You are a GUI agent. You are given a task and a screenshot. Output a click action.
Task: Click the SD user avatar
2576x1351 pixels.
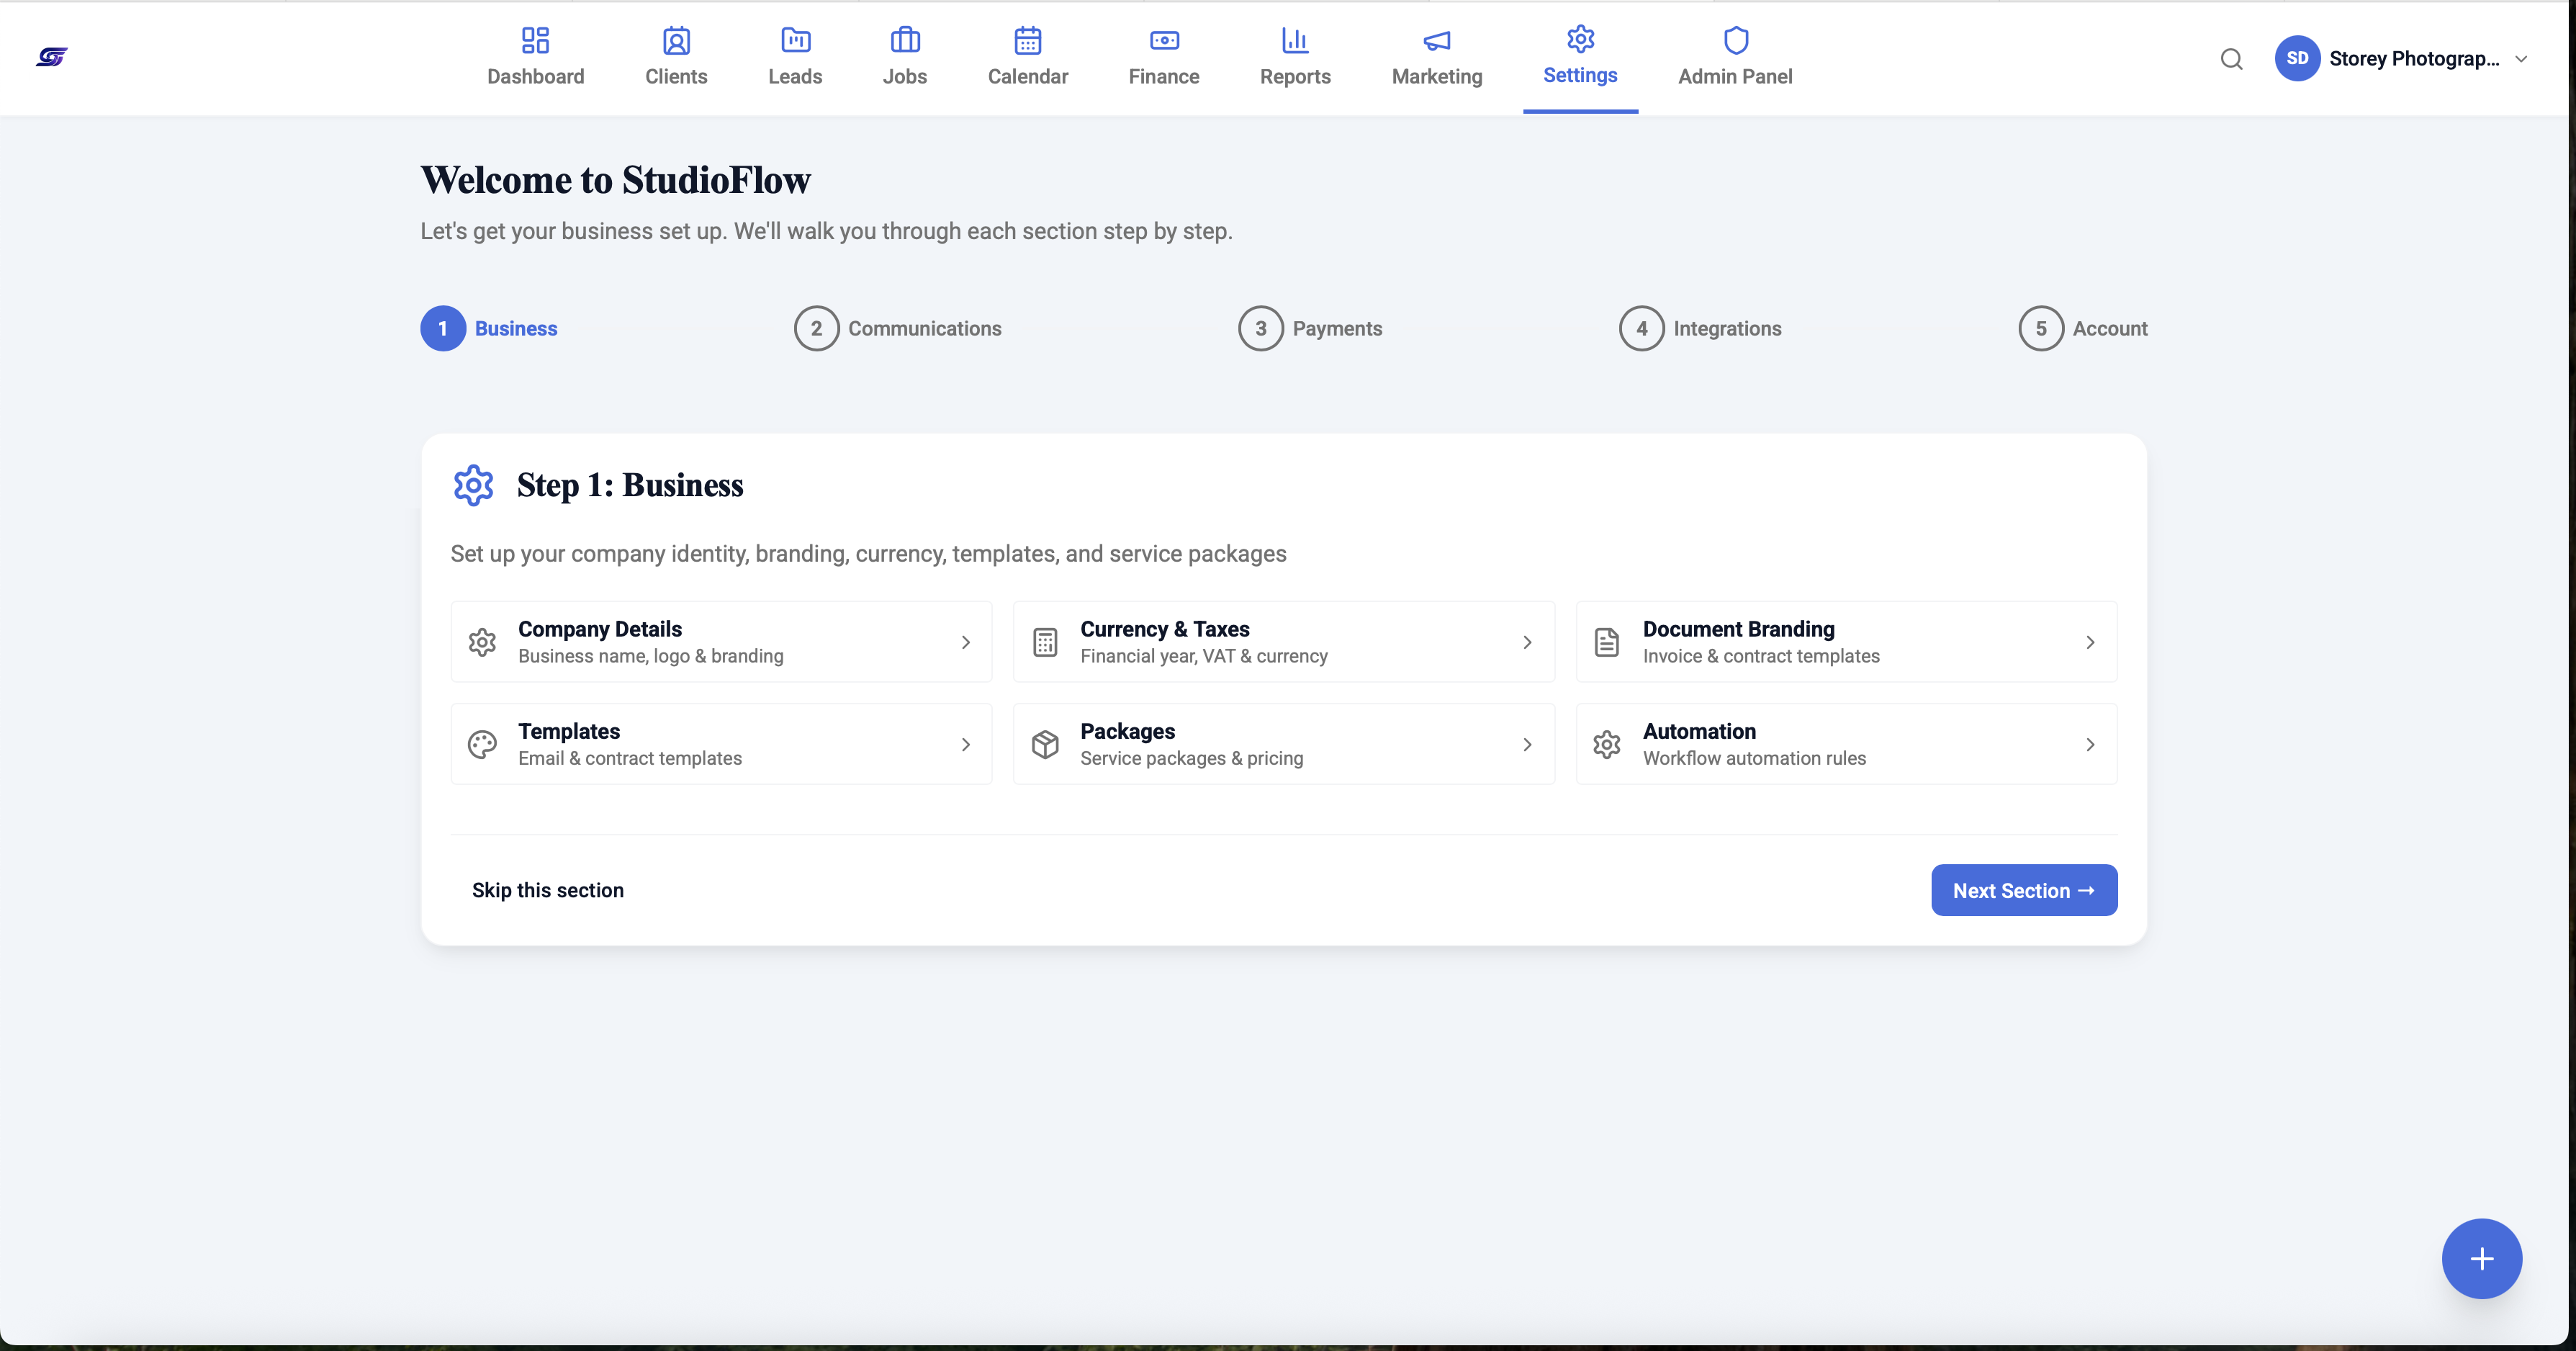pyautogui.click(x=2297, y=58)
